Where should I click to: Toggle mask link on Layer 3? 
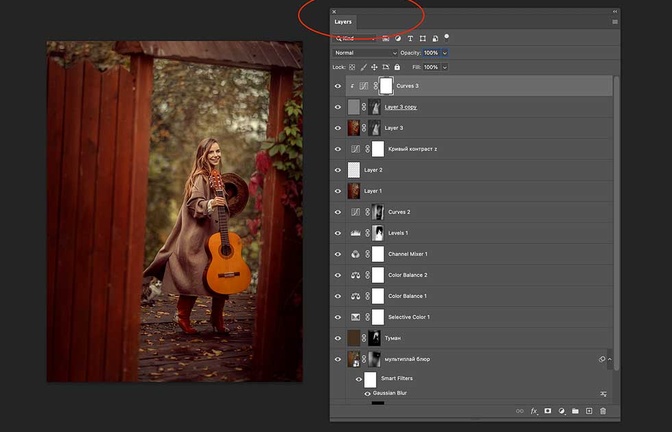click(364, 128)
